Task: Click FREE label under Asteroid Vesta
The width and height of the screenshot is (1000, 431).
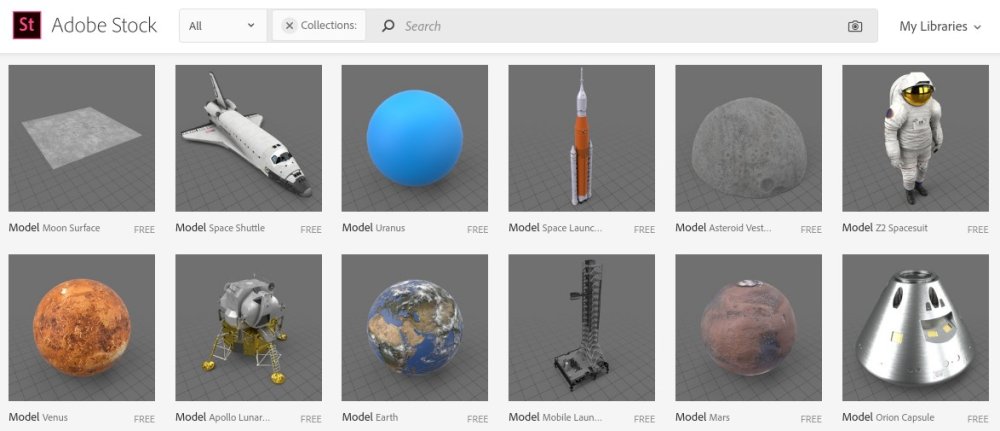Action: click(x=811, y=230)
